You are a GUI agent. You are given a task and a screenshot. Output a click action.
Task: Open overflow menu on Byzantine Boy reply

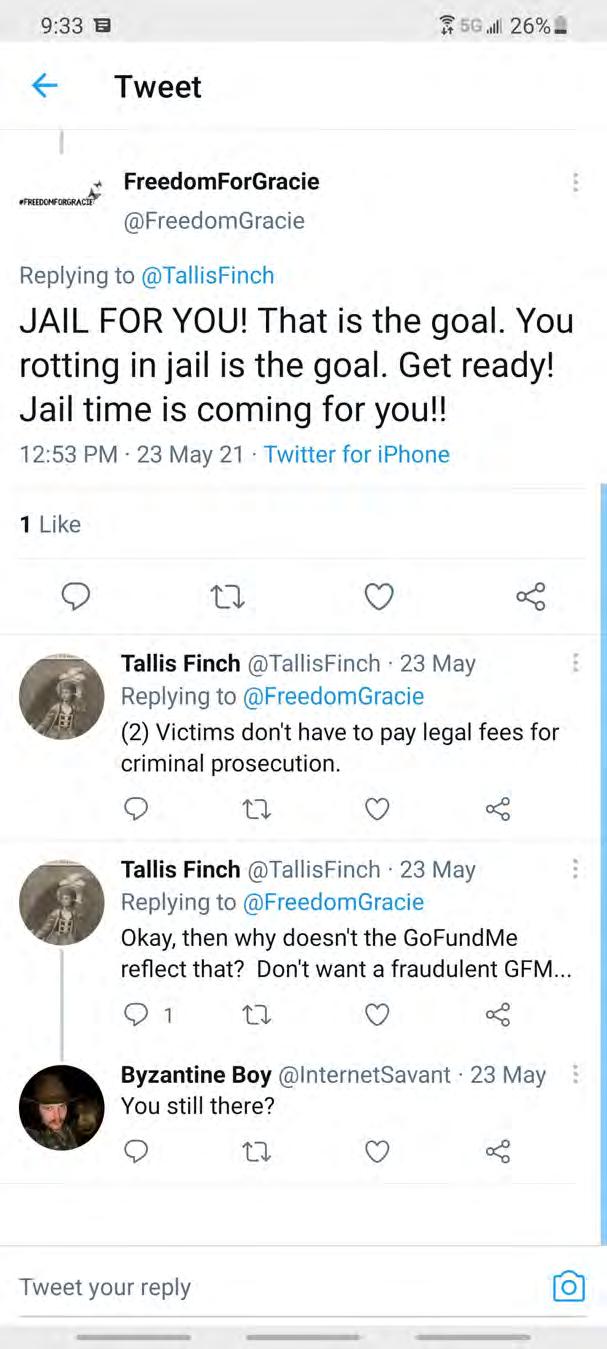(x=575, y=1075)
